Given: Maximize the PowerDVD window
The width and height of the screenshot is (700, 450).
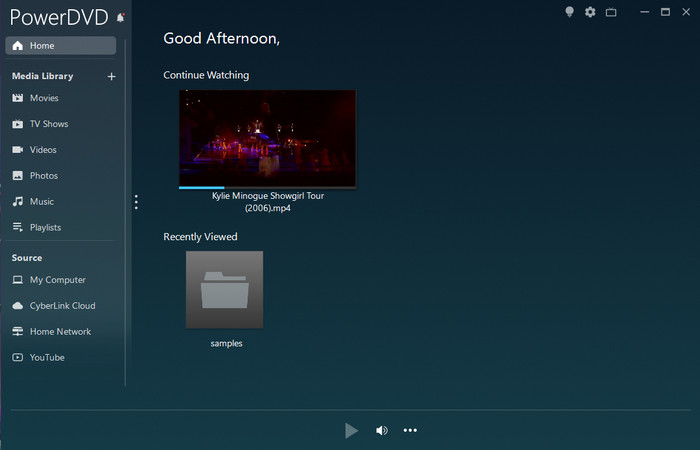Looking at the screenshot, I should coord(665,12).
